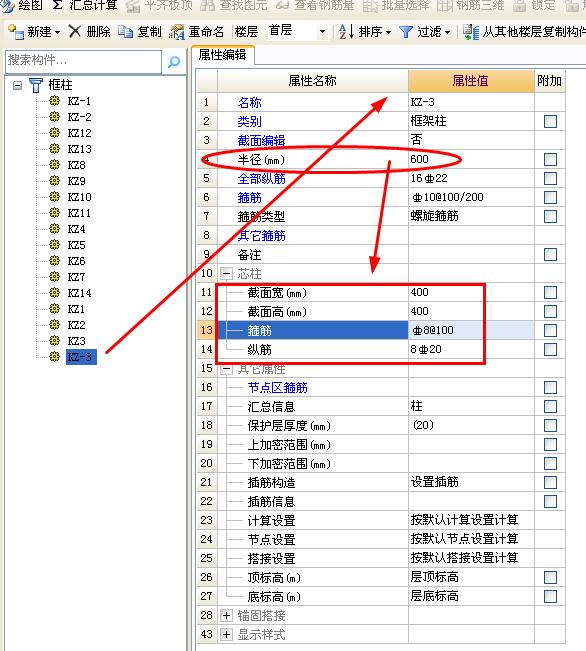Click the 删除 delete X icon
The width and height of the screenshot is (586, 651).
pos(74,31)
